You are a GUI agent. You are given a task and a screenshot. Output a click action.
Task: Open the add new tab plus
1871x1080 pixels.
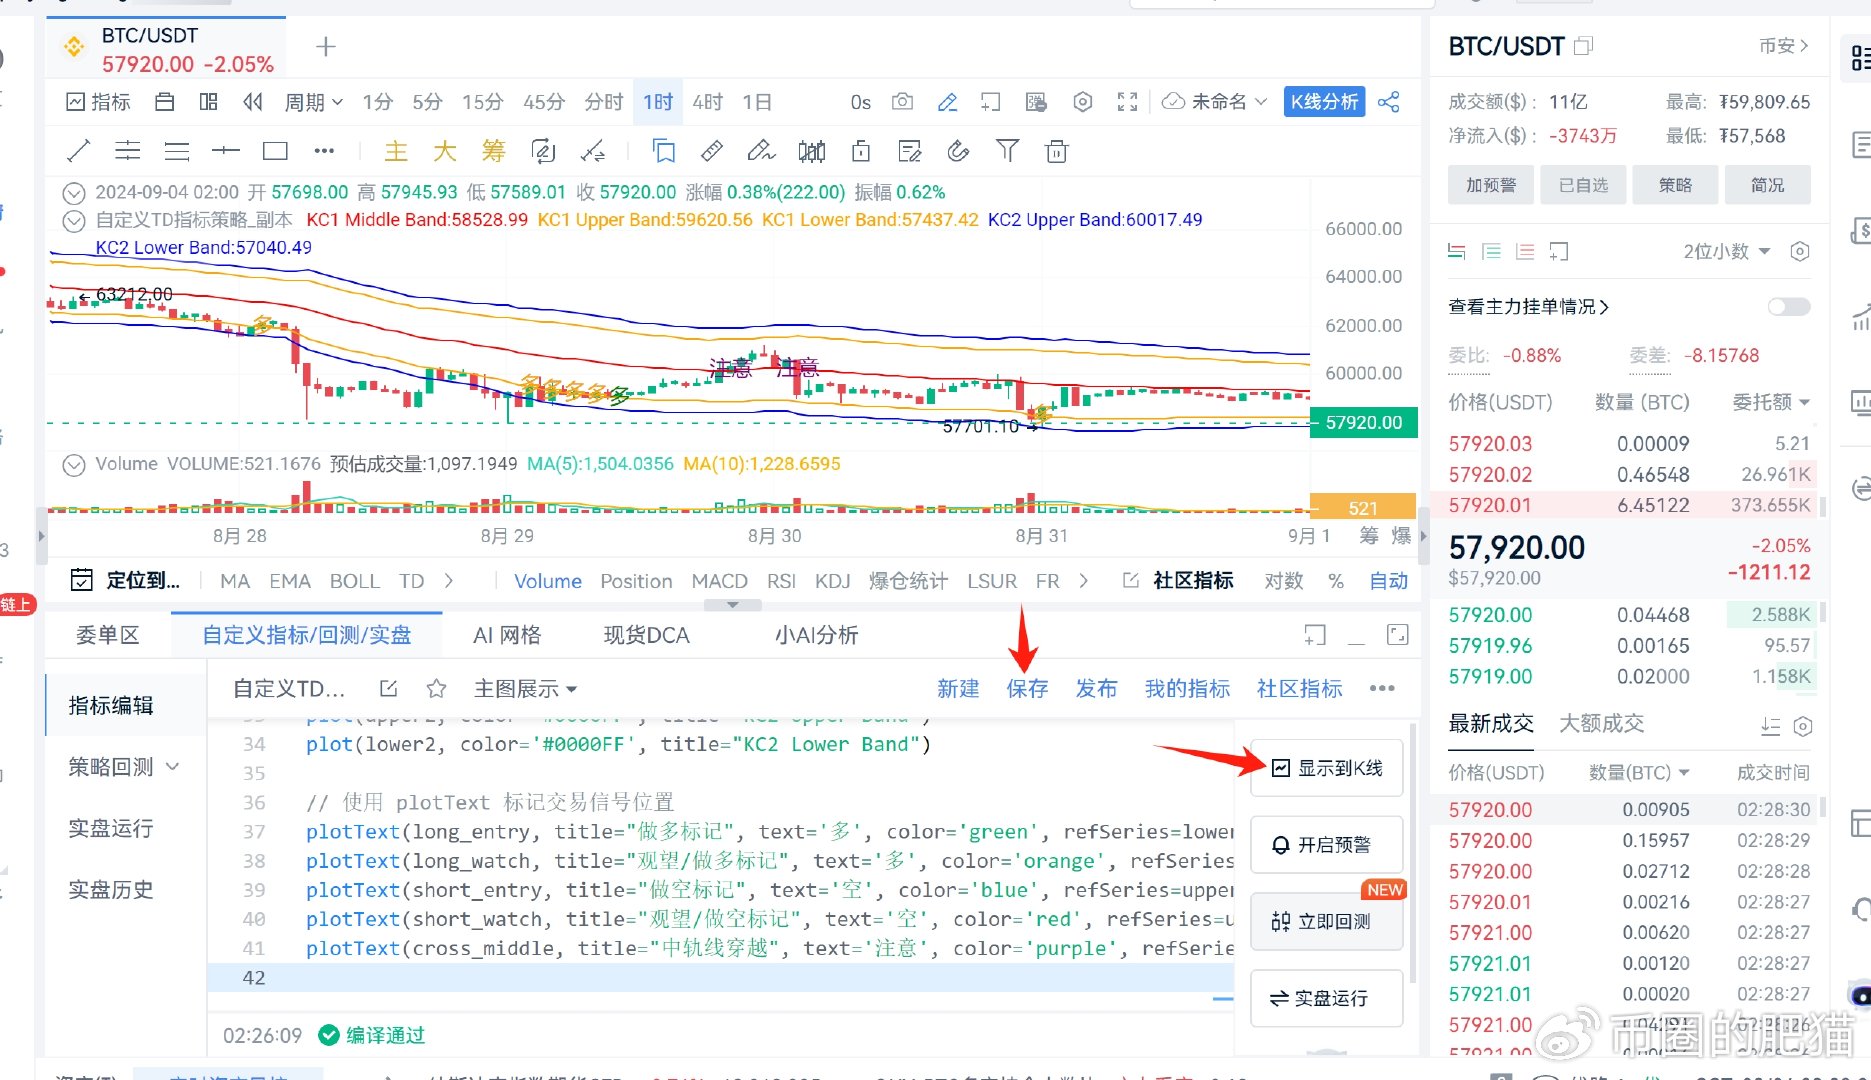tap(326, 46)
